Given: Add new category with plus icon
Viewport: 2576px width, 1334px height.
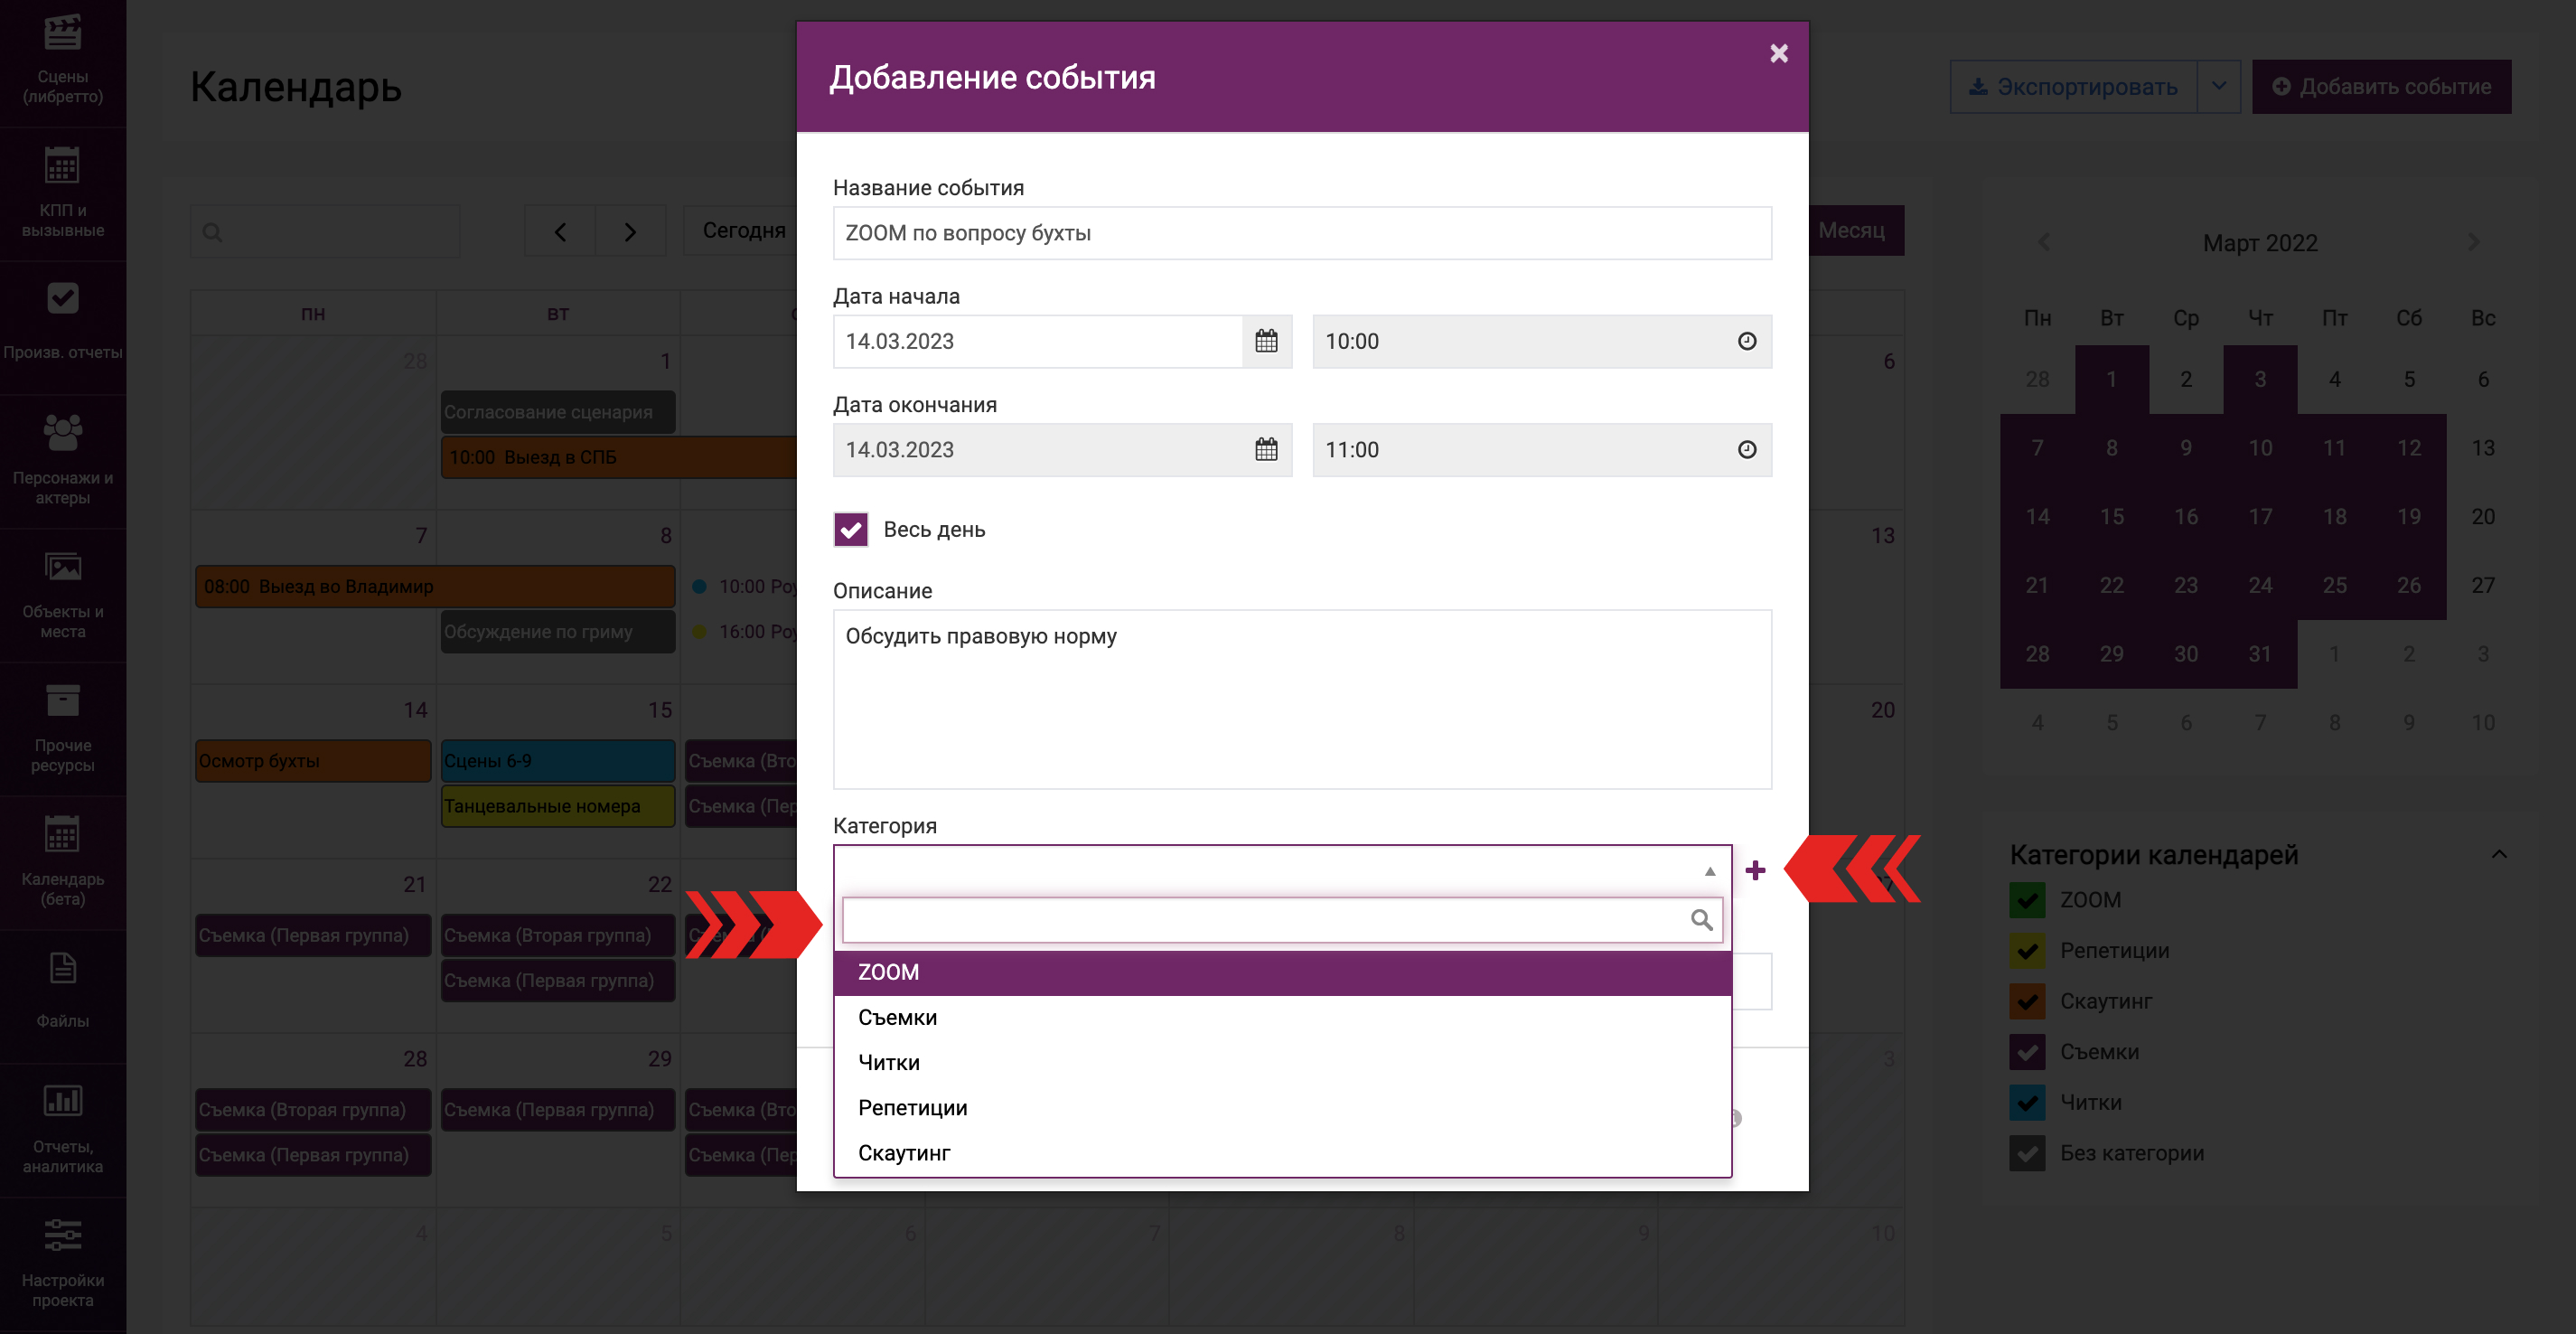Looking at the screenshot, I should click(x=1755, y=870).
